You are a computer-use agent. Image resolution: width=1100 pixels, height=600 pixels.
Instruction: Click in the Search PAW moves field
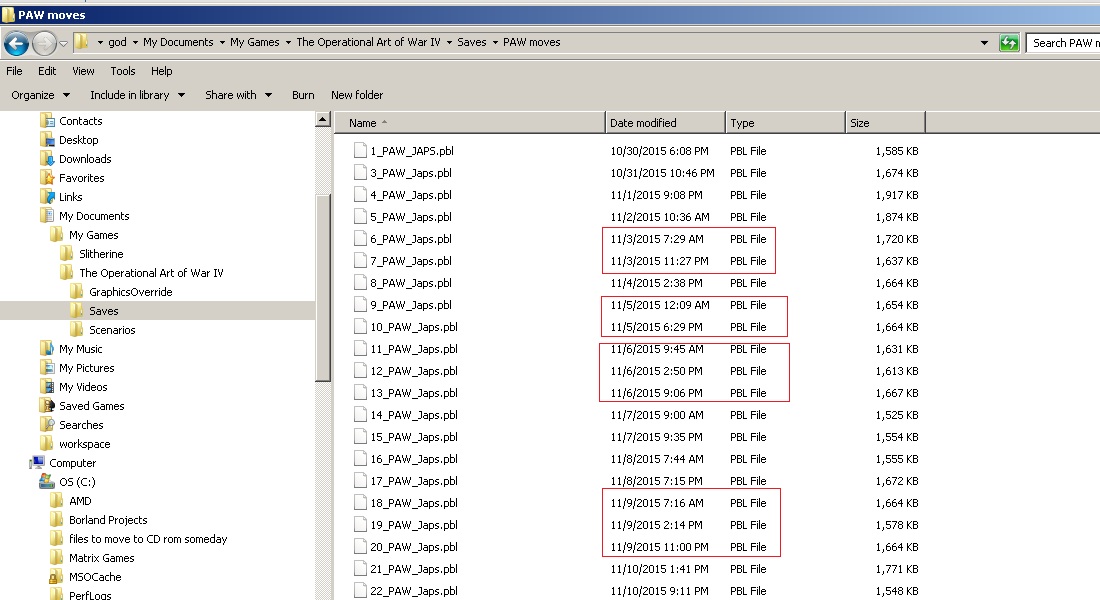(1063, 43)
